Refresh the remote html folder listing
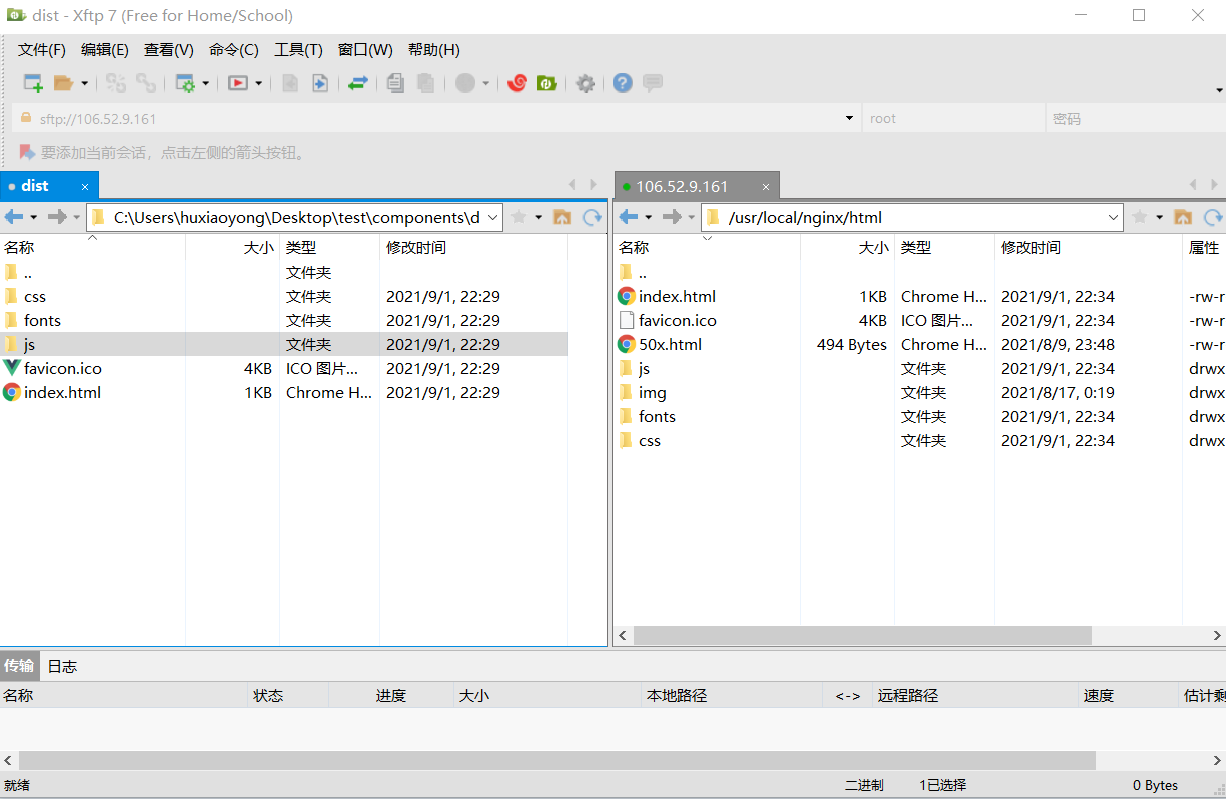 click(x=1213, y=217)
